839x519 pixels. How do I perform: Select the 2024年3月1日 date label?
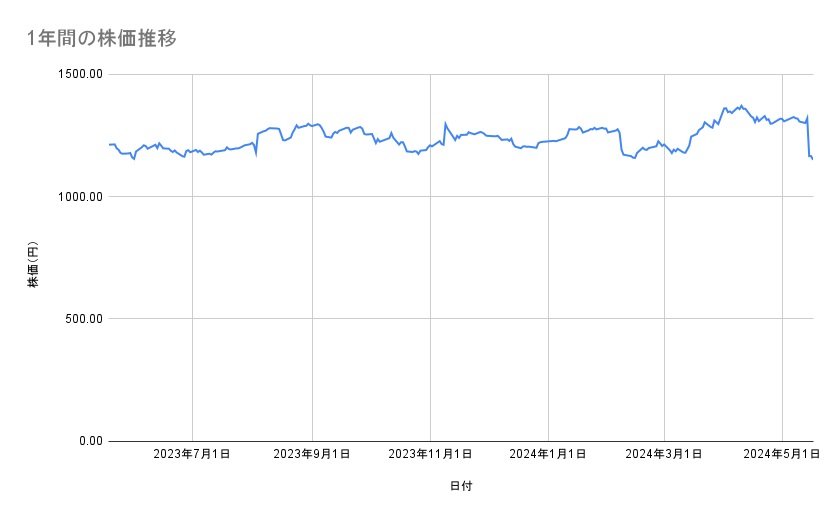[x=664, y=455]
